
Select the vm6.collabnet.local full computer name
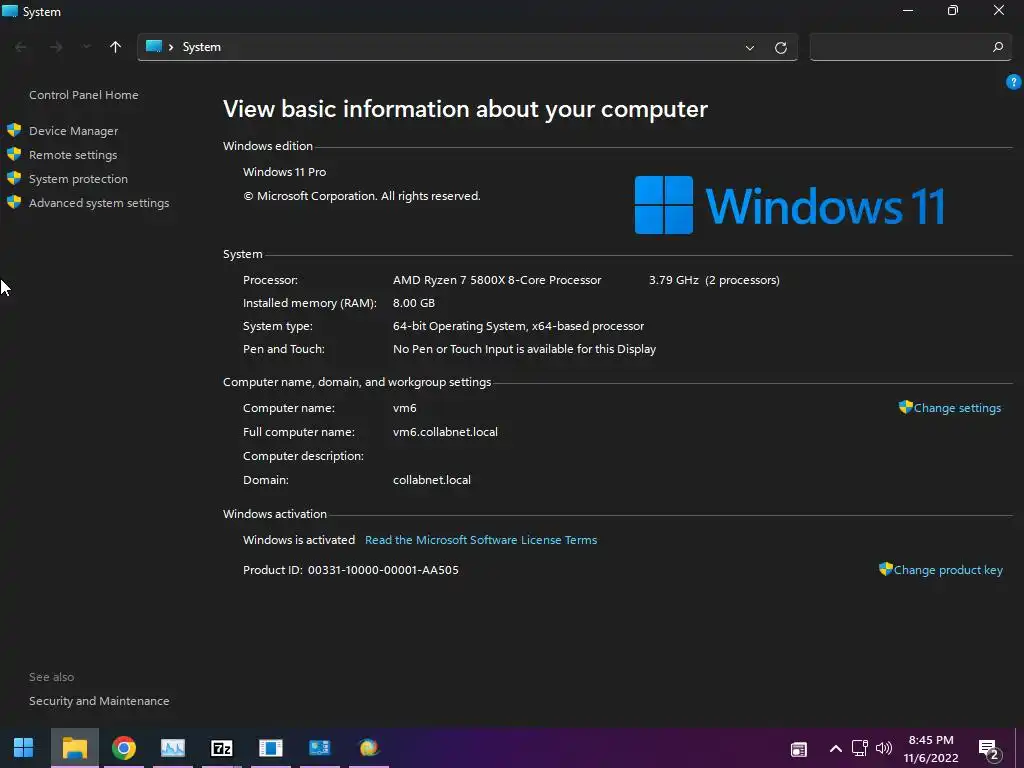click(x=445, y=432)
